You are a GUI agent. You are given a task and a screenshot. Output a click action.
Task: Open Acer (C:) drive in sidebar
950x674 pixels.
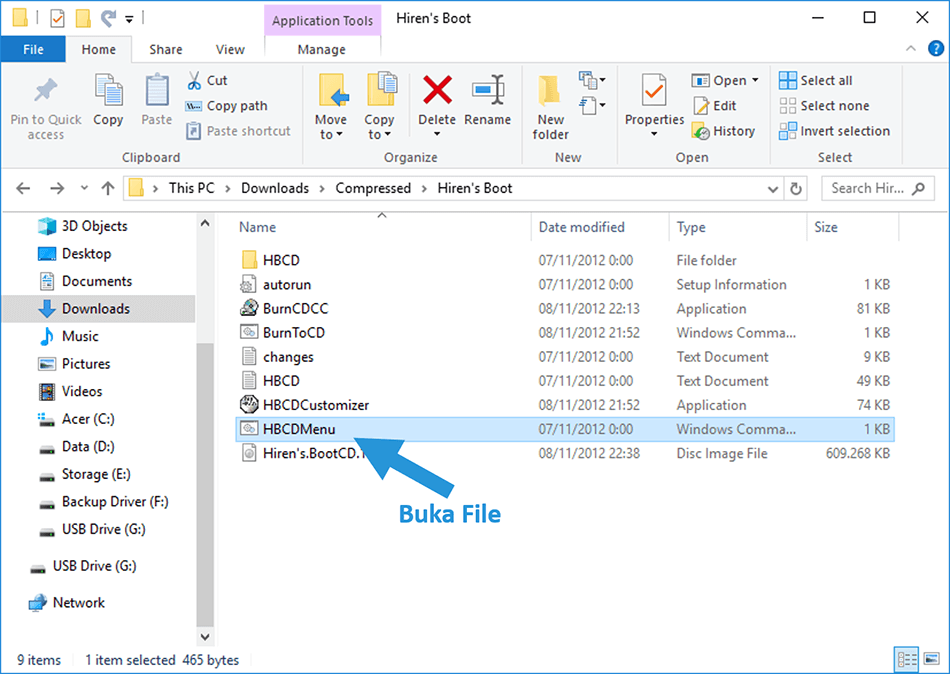(x=76, y=419)
